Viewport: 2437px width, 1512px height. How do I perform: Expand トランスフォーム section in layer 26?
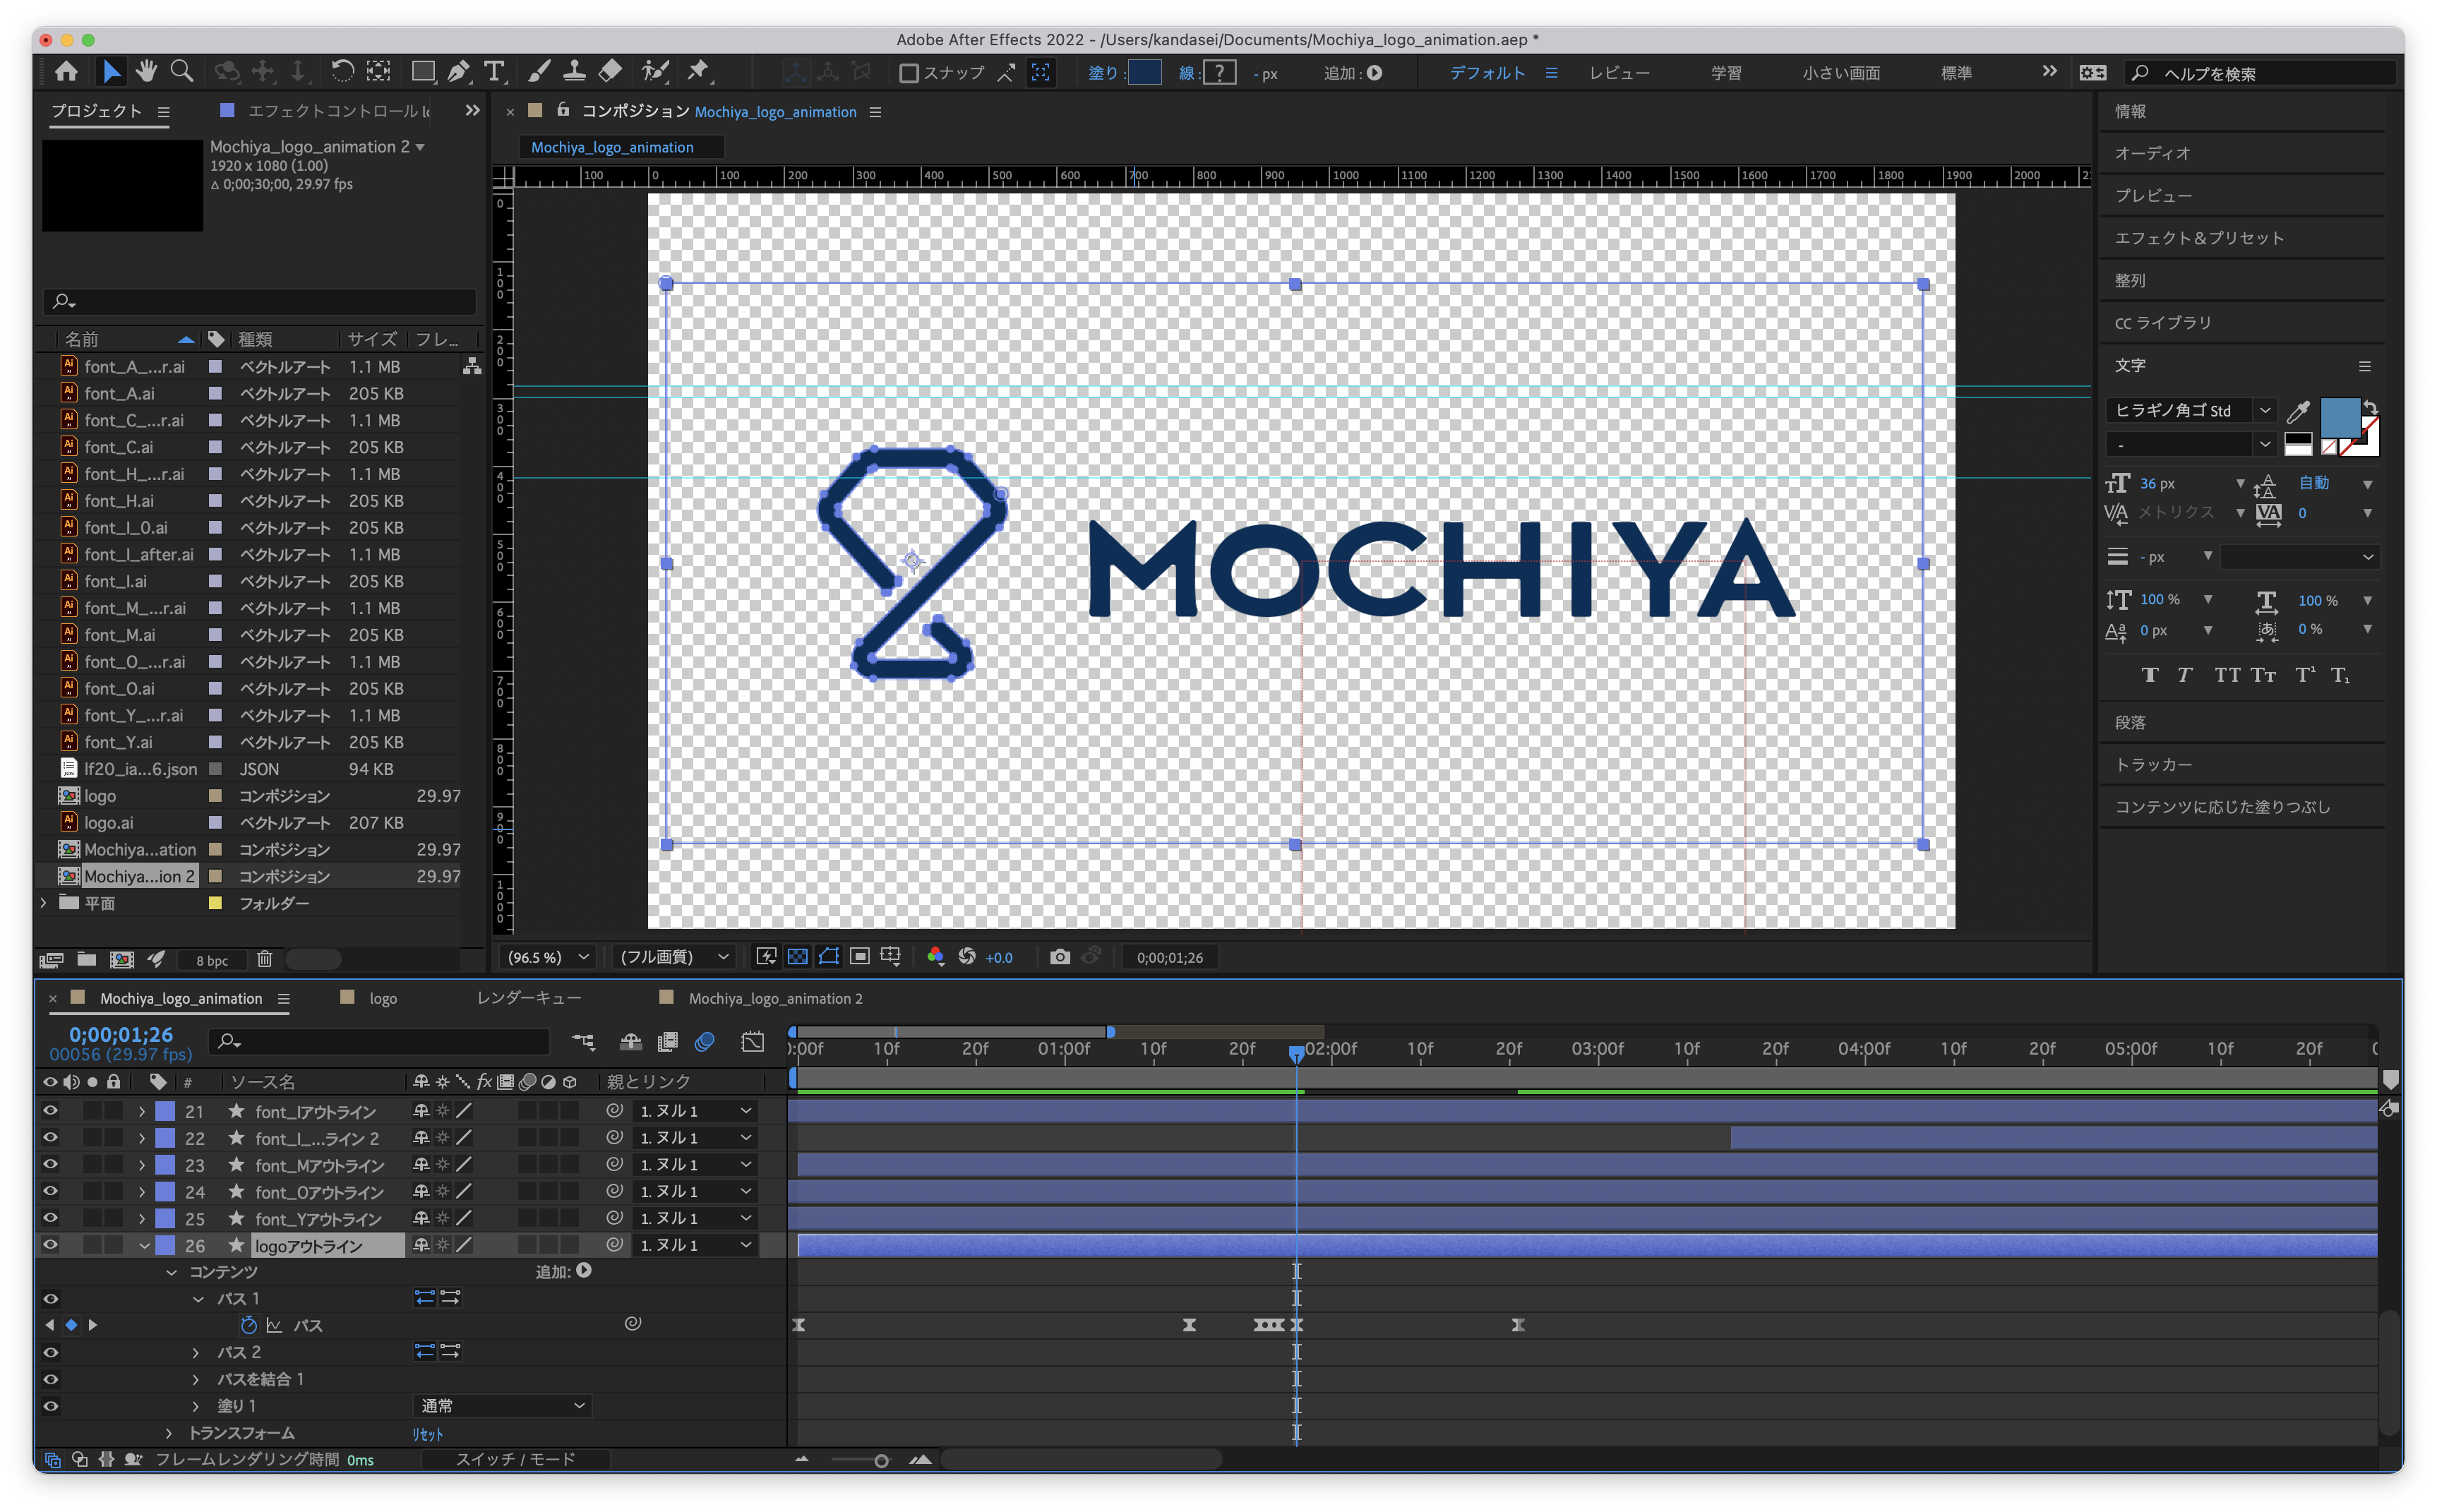coord(169,1432)
